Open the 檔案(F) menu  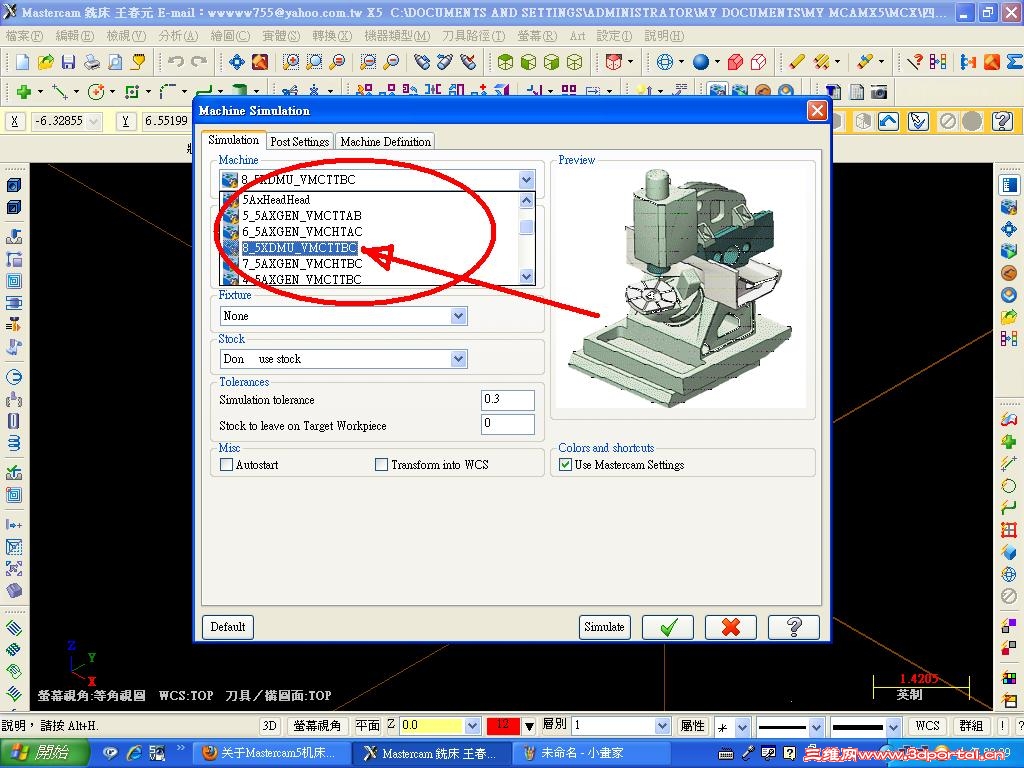coord(23,36)
